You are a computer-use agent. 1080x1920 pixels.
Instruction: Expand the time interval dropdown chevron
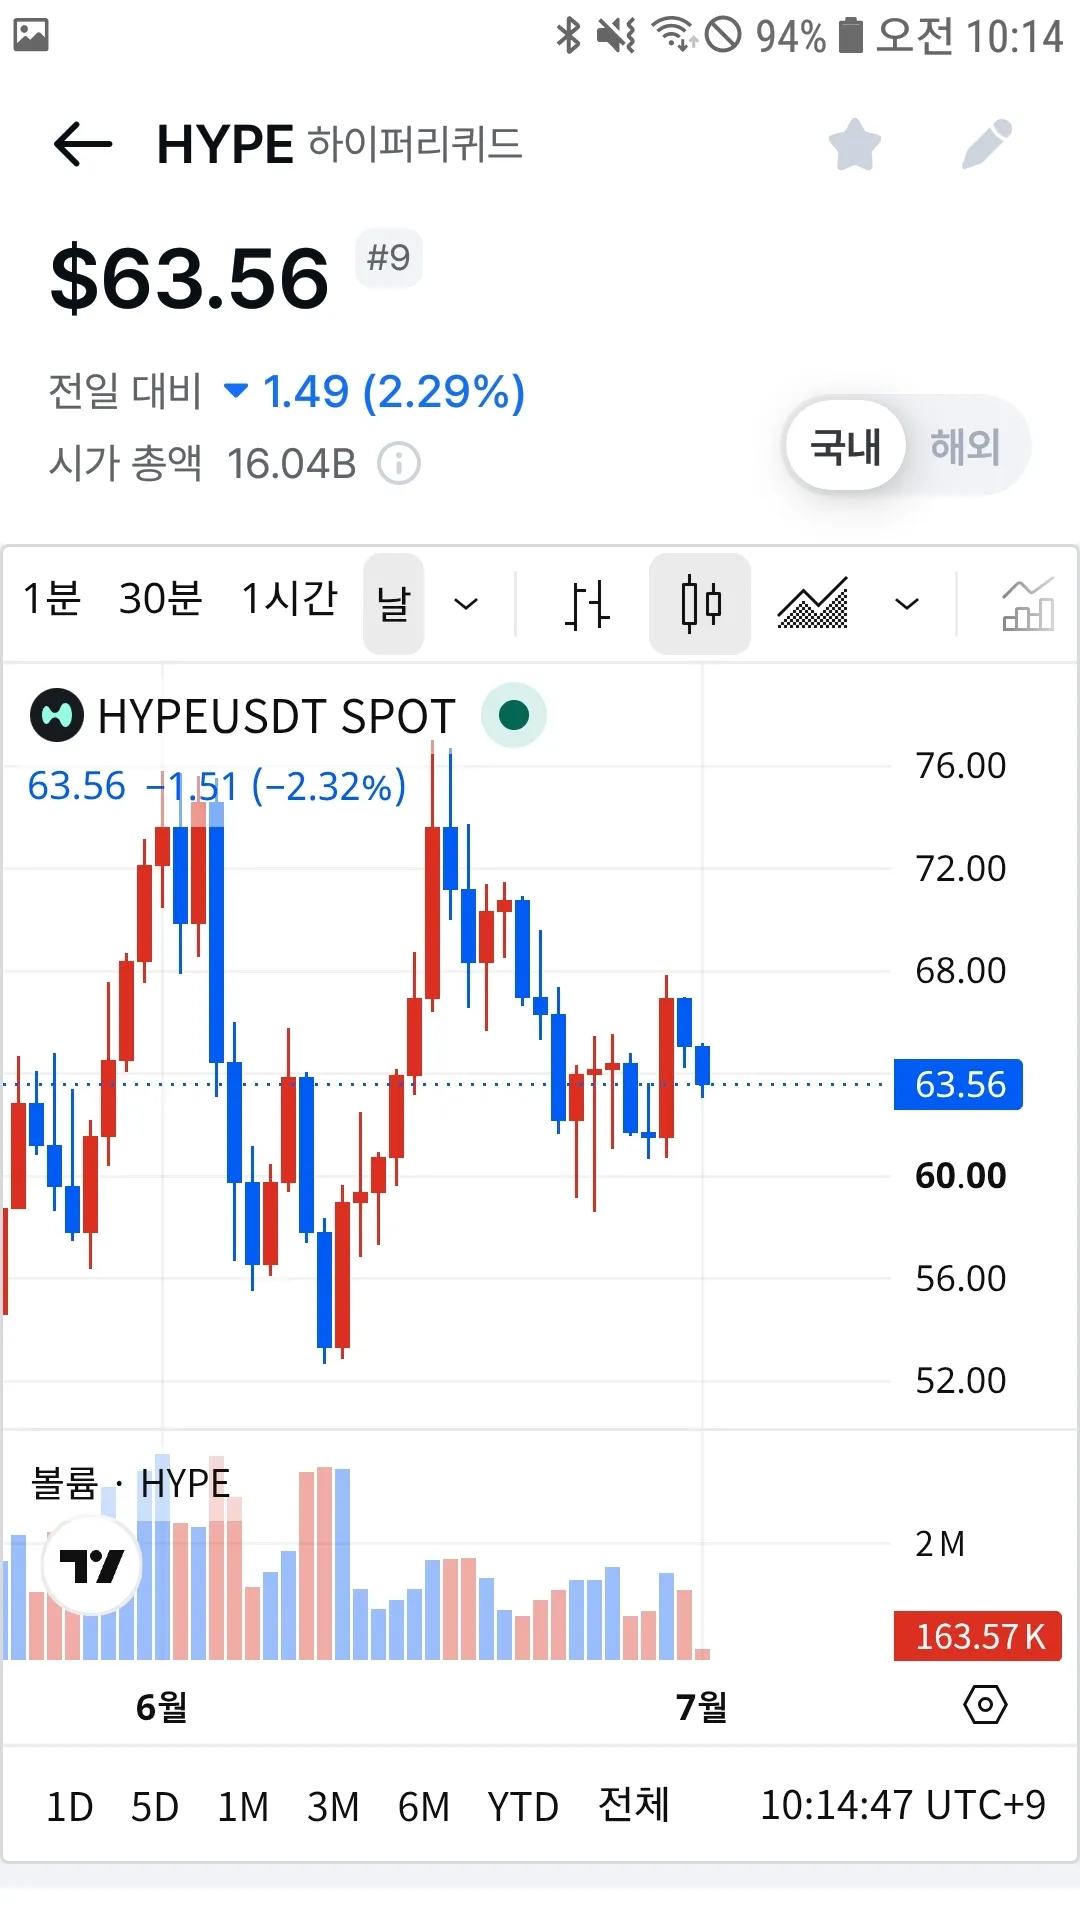[466, 604]
